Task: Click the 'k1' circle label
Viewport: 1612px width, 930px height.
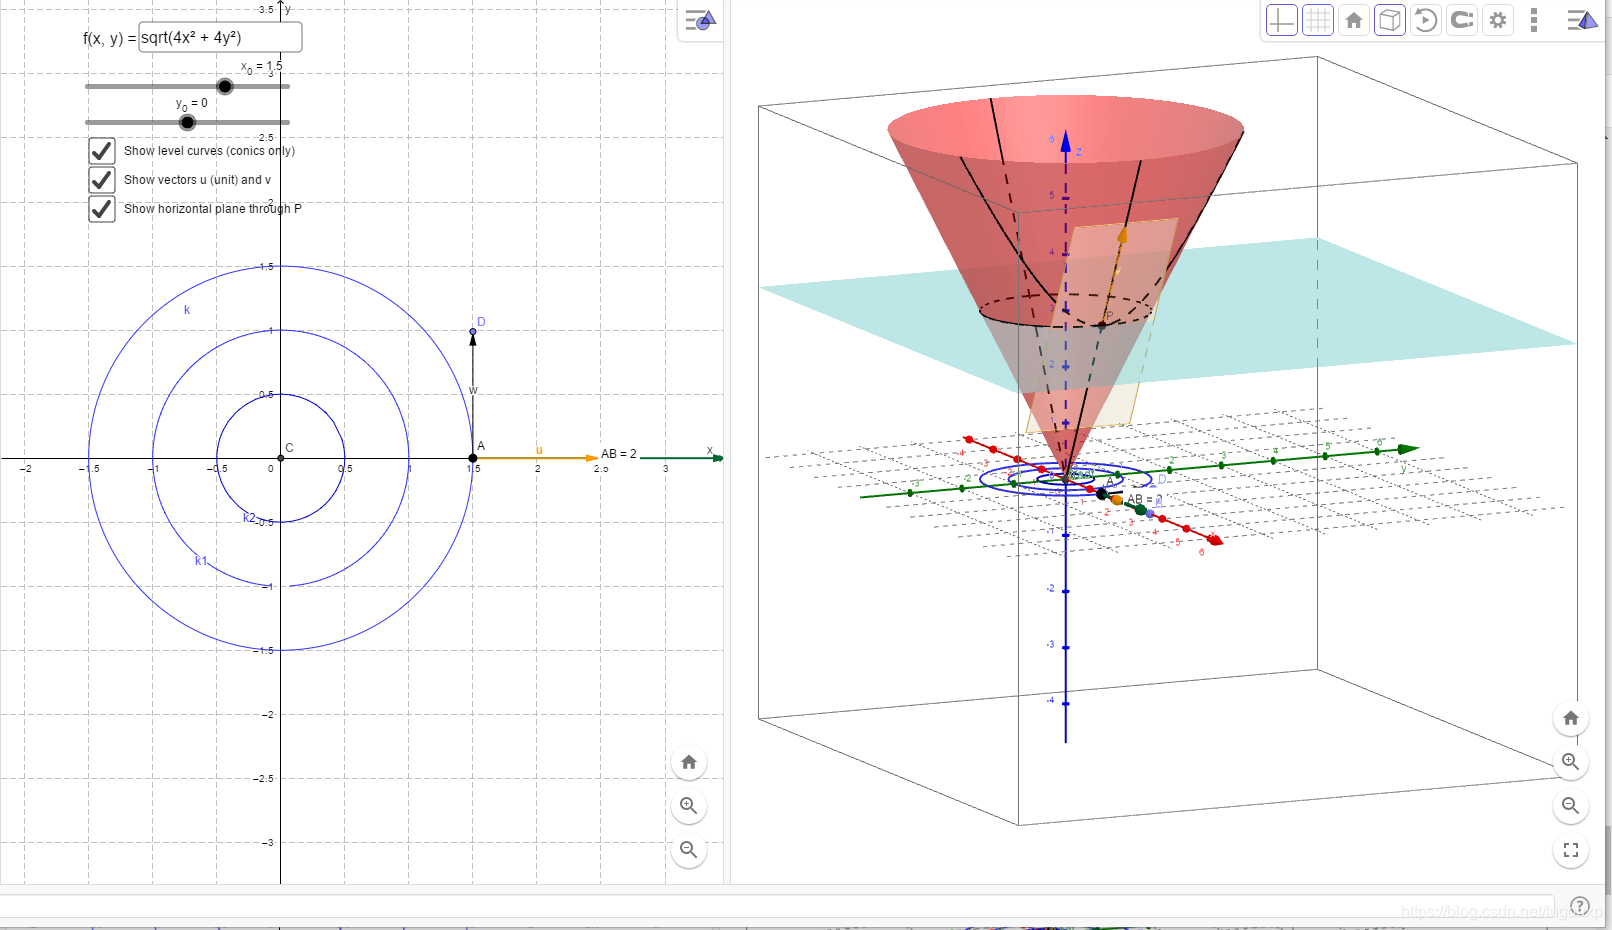Action: [201, 561]
